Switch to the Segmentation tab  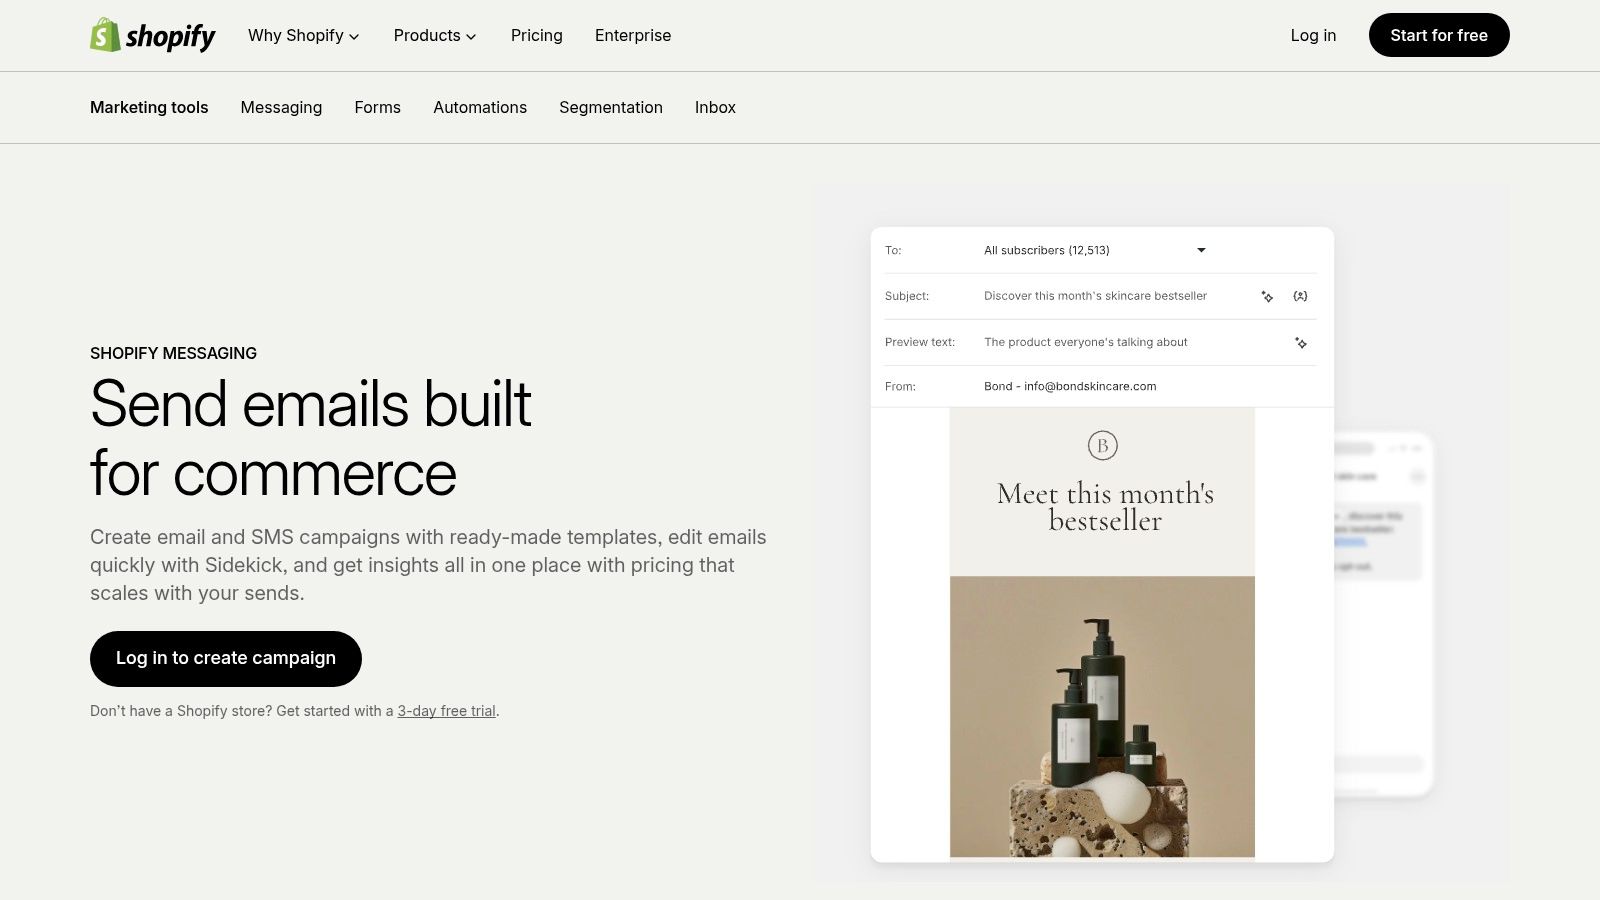[x=611, y=107]
